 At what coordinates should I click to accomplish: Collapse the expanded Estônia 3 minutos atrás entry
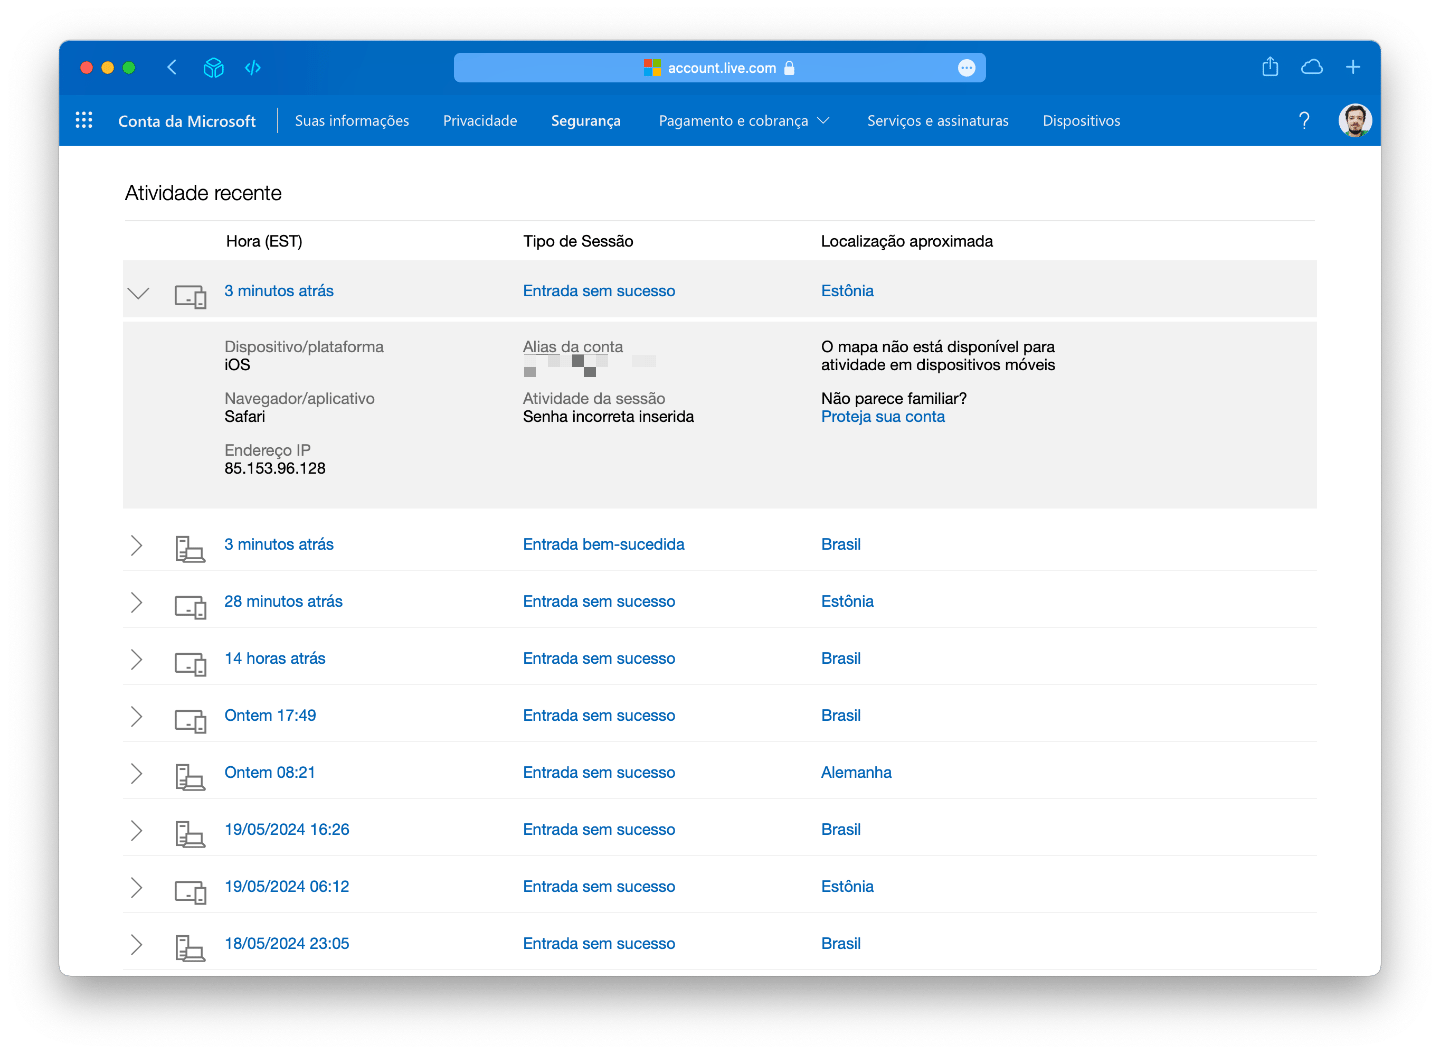(x=138, y=292)
